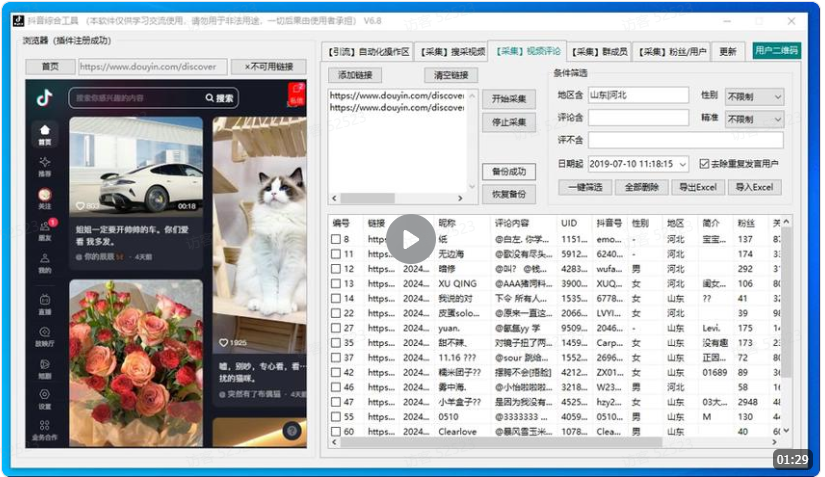This screenshot has height=477, width=825.
Task: Switch to the 【采集】群成员 tab
Action: click(x=600, y=51)
